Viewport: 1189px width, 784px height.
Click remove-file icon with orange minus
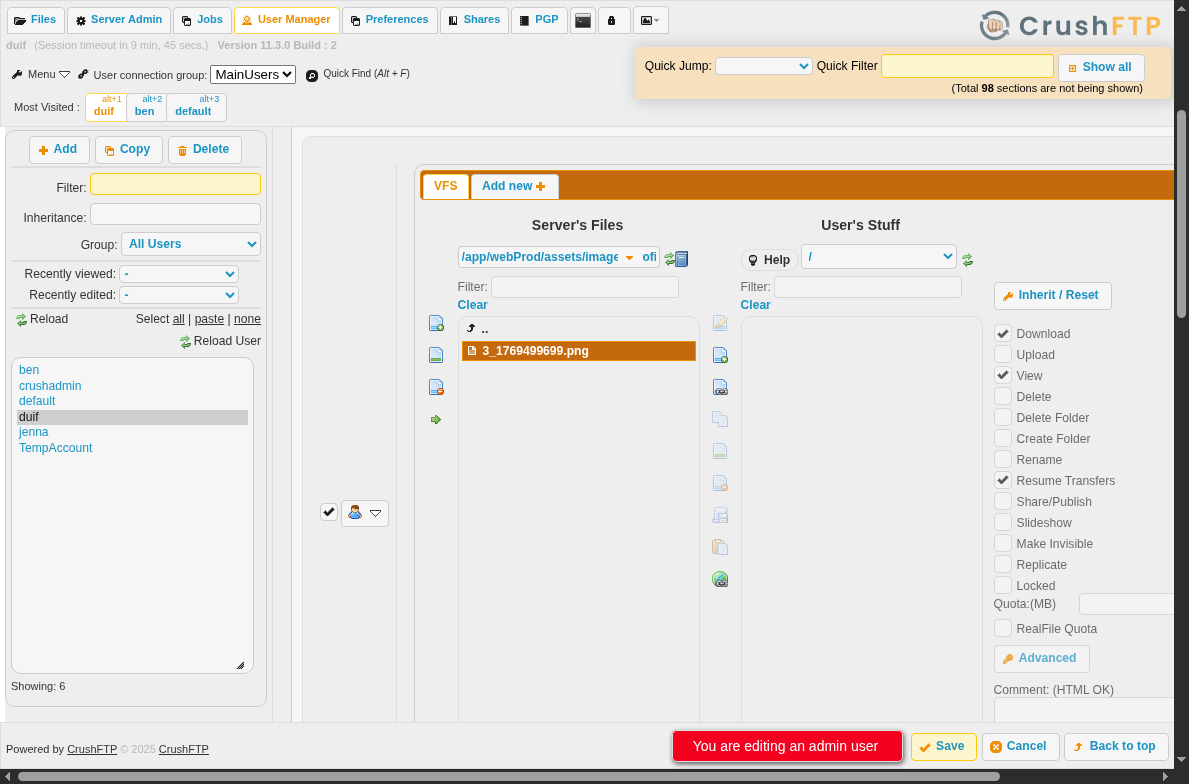(x=435, y=387)
